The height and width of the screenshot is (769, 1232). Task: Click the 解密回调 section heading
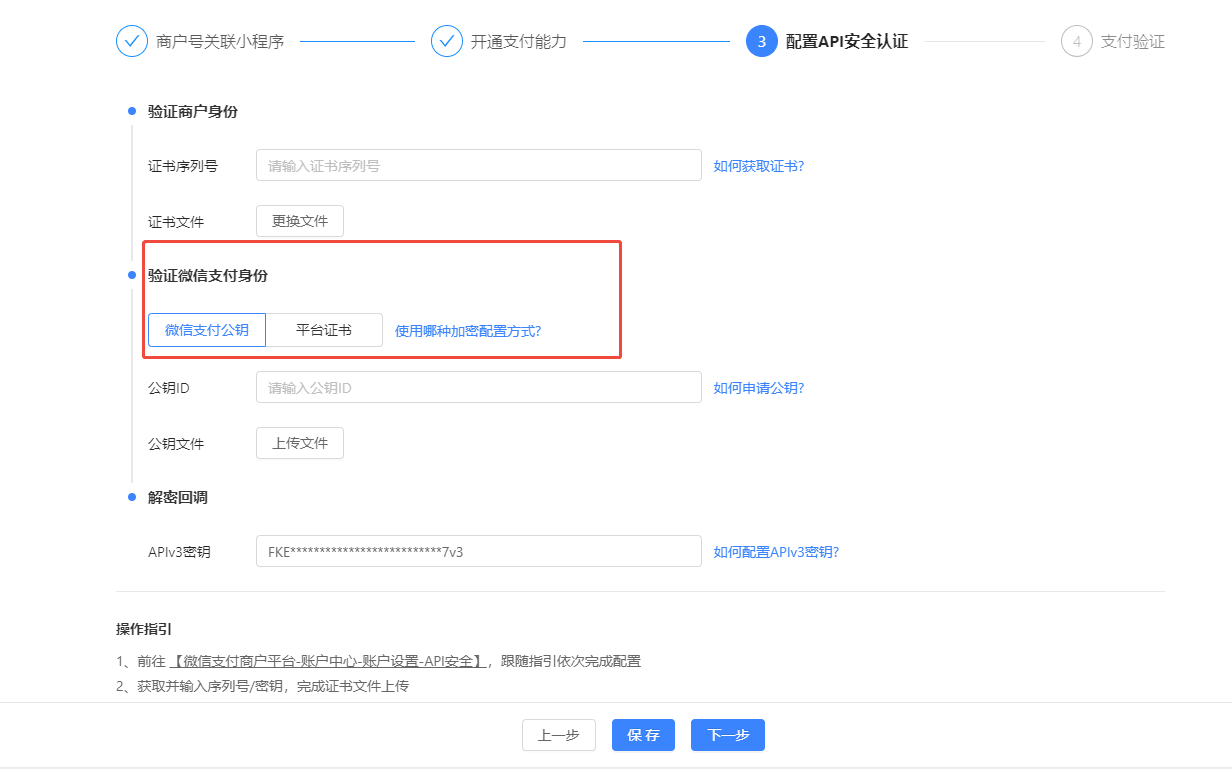[178, 497]
